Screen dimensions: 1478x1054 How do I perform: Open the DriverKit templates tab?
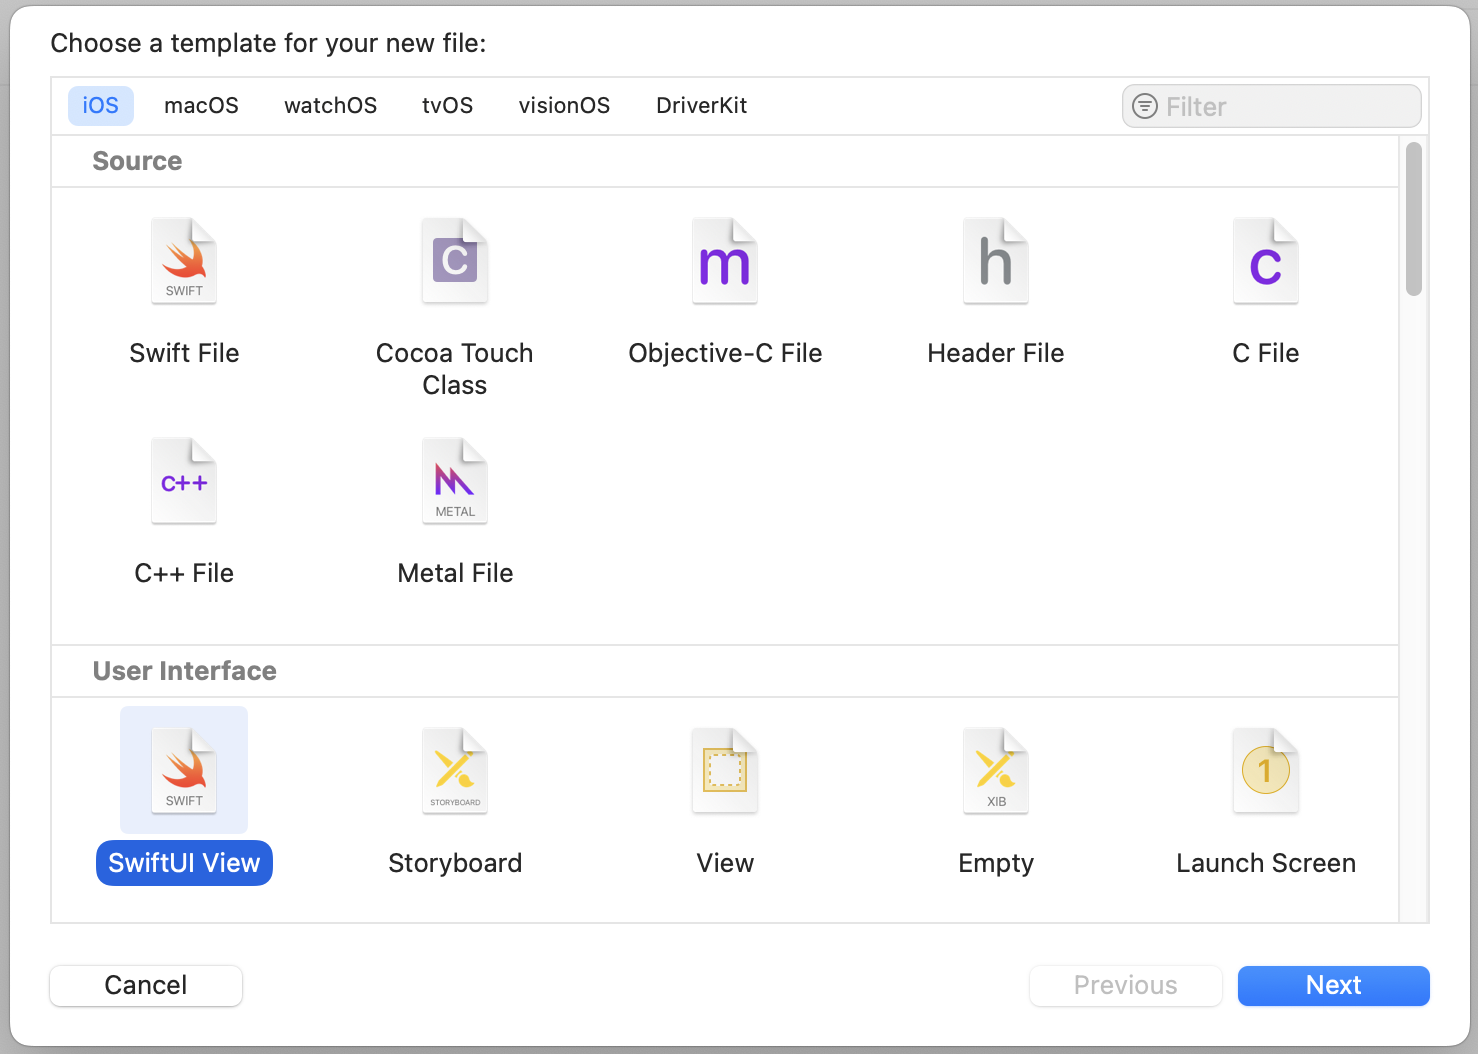(702, 106)
